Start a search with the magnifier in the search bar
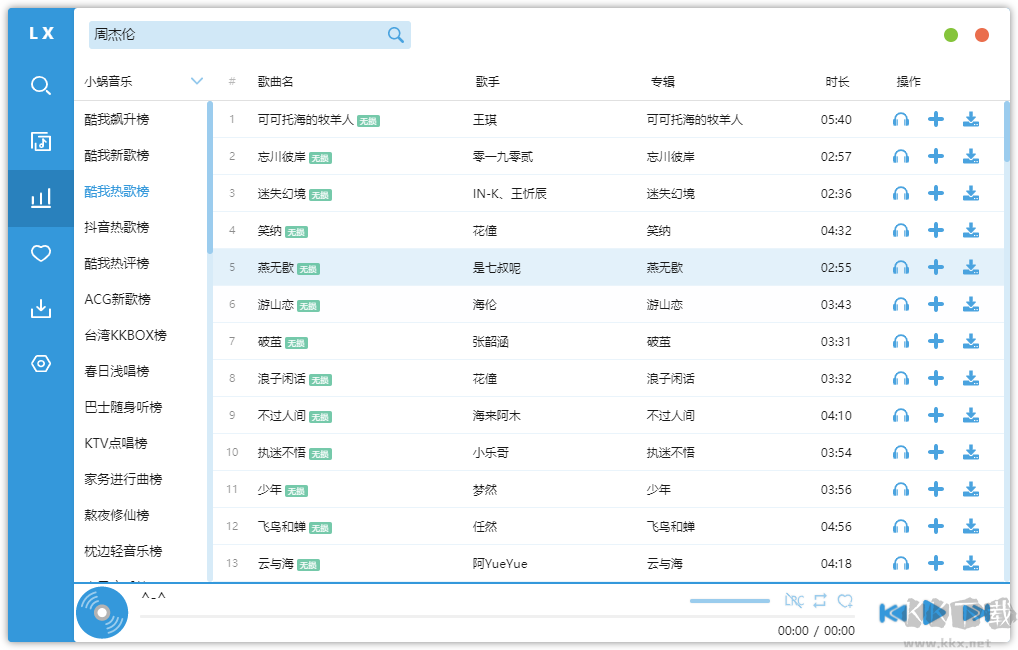 click(395, 34)
